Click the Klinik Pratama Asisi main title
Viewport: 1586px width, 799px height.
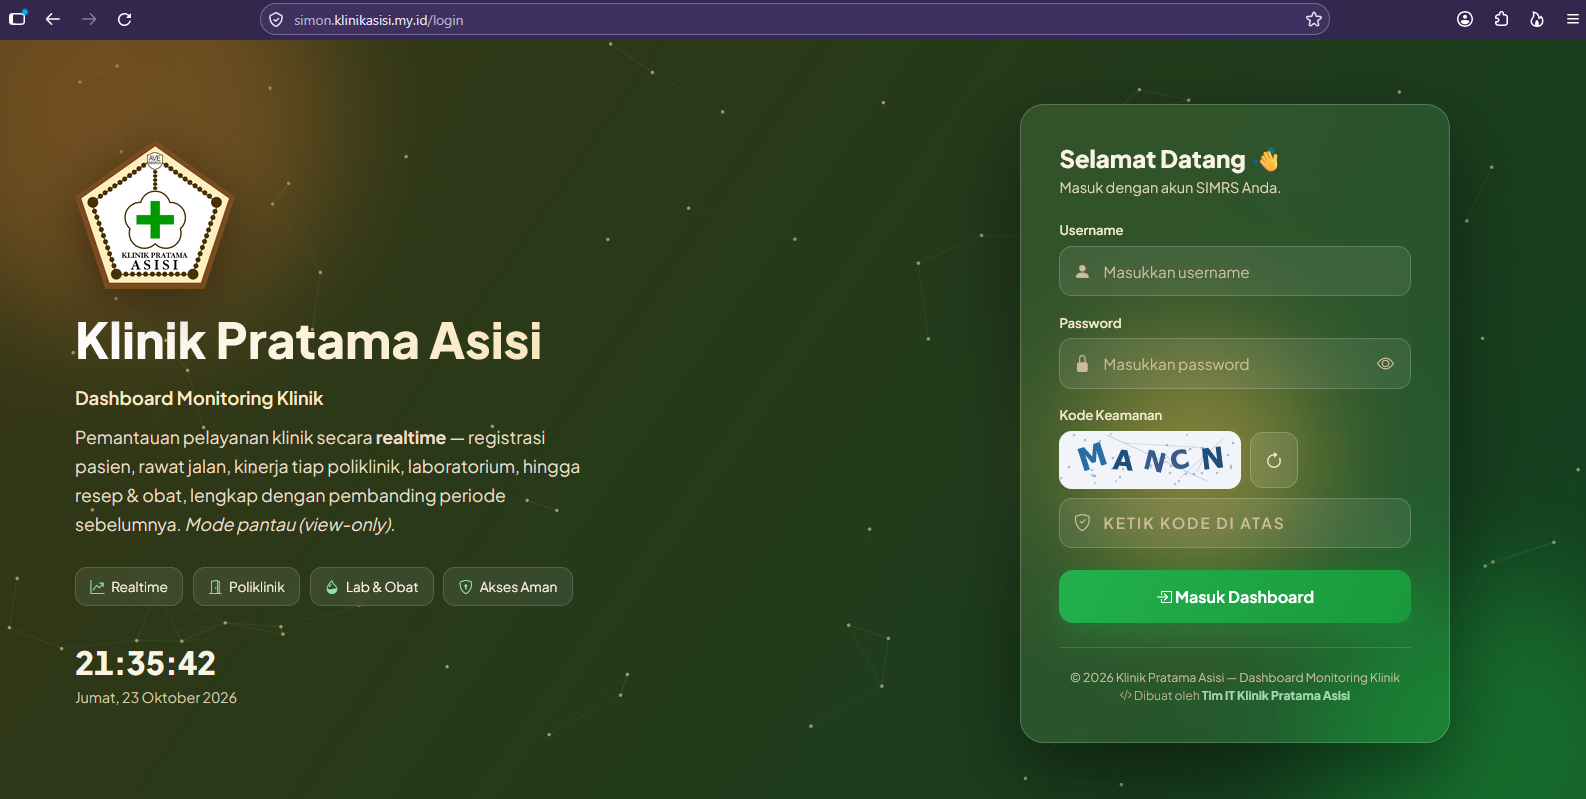pos(308,341)
